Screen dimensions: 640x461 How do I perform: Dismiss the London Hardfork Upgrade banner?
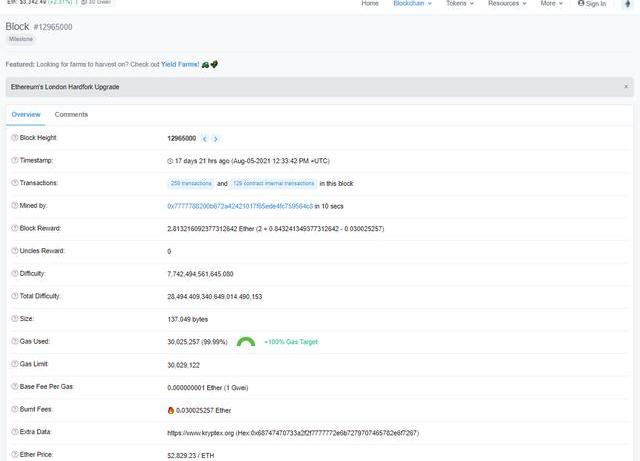click(626, 87)
